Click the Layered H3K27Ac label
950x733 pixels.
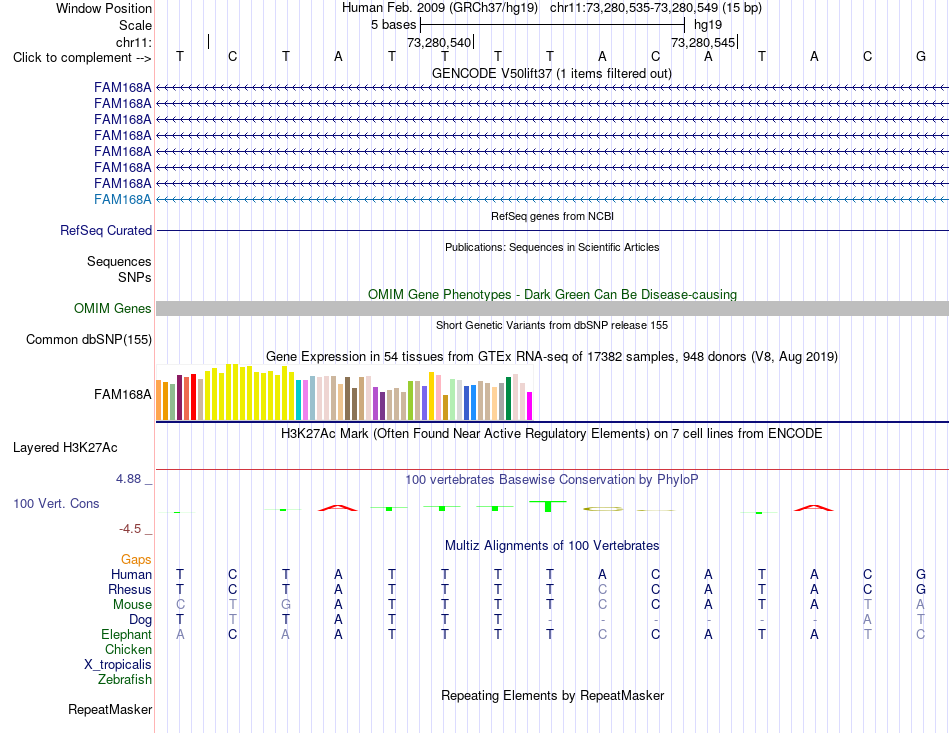[x=65, y=448]
